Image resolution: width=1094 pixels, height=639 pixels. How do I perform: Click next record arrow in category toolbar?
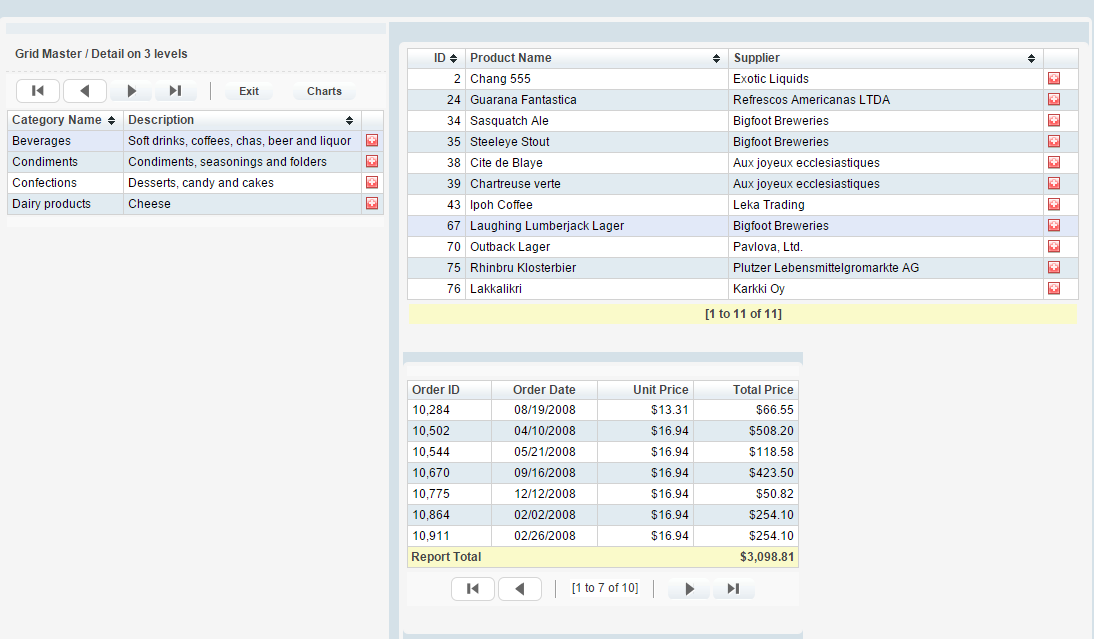point(131,91)
